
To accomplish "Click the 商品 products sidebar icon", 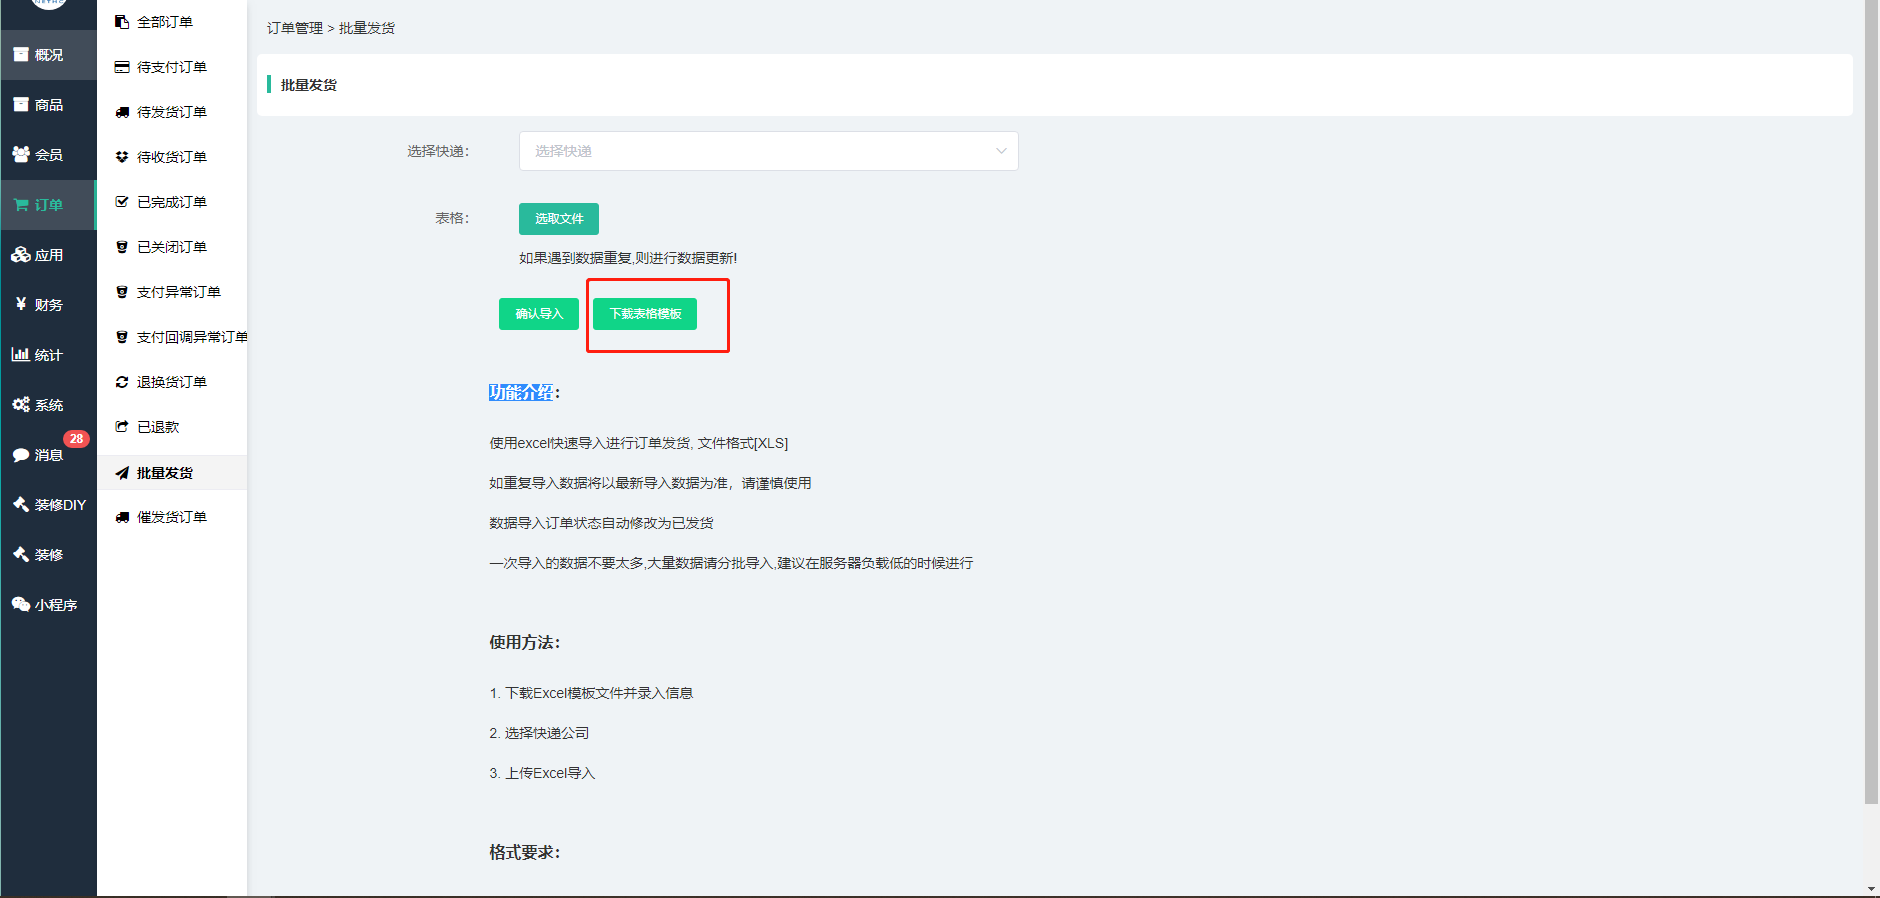I will [x=21, y=105].
